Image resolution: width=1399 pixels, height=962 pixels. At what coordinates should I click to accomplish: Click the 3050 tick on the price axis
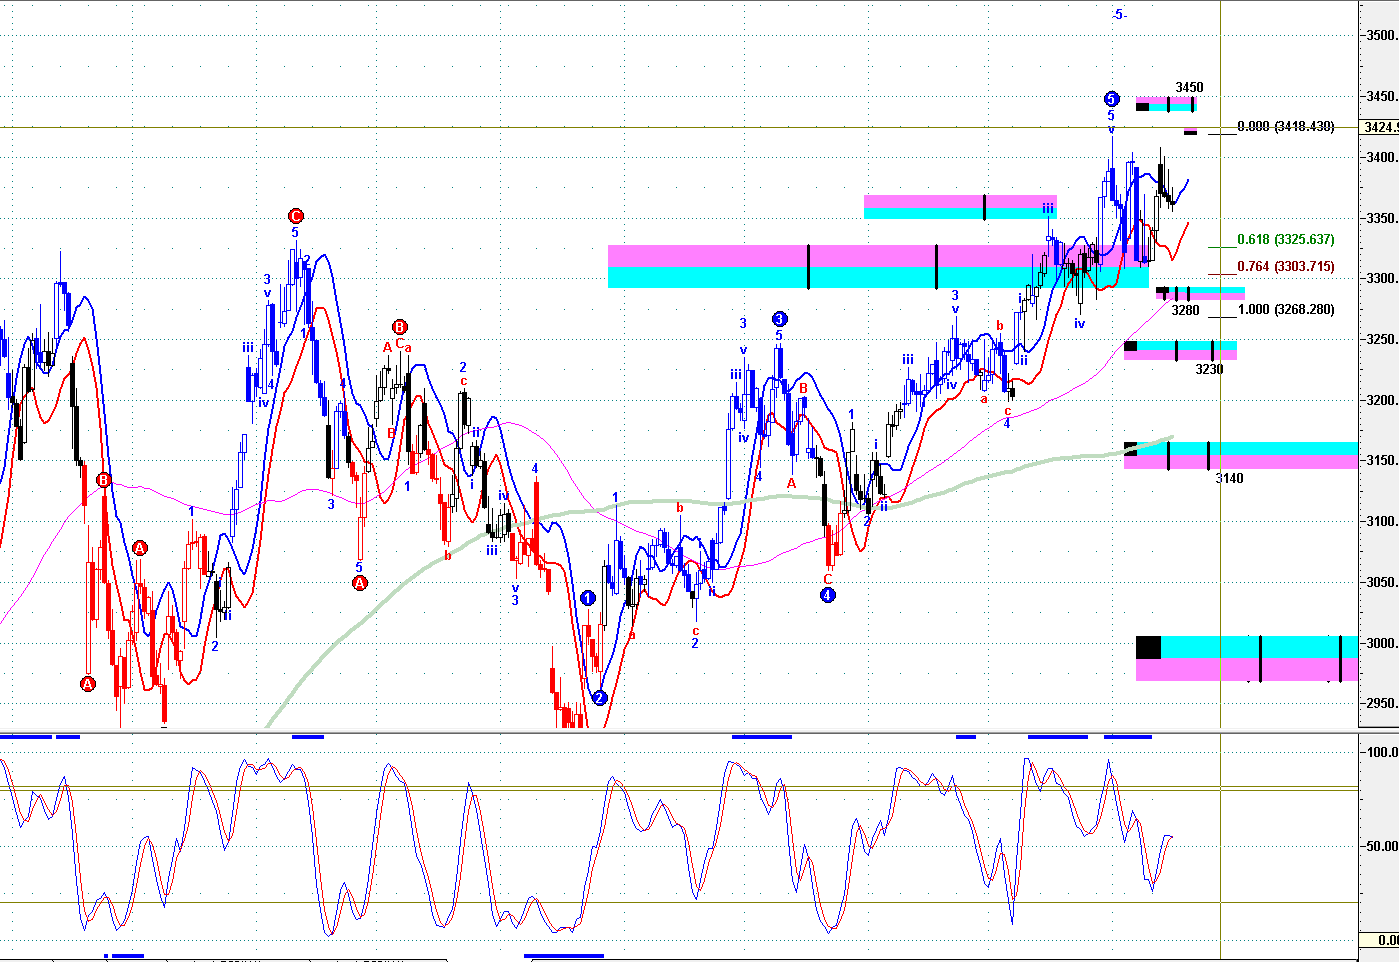(1382, 583)
